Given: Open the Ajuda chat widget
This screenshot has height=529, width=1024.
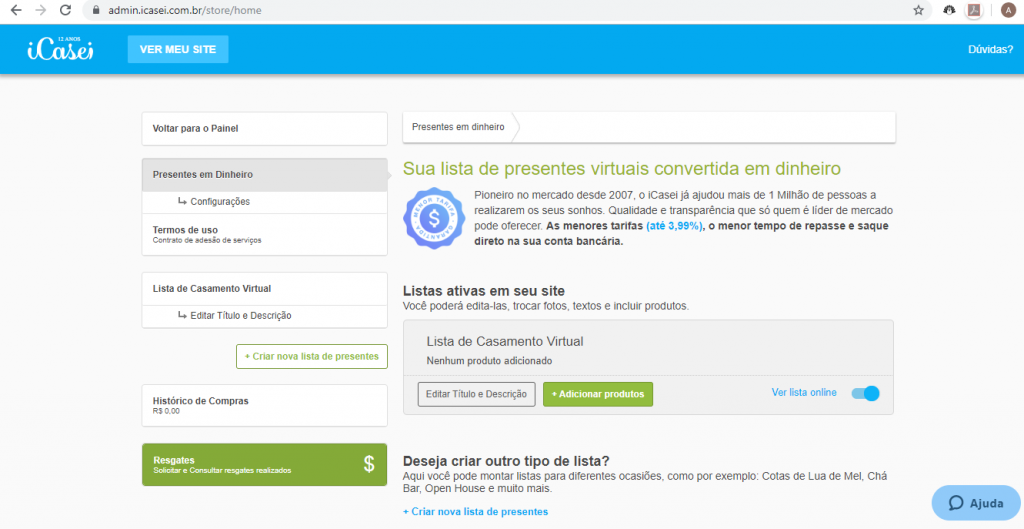Looking at the screenshot, I should [x=976, y=503].
